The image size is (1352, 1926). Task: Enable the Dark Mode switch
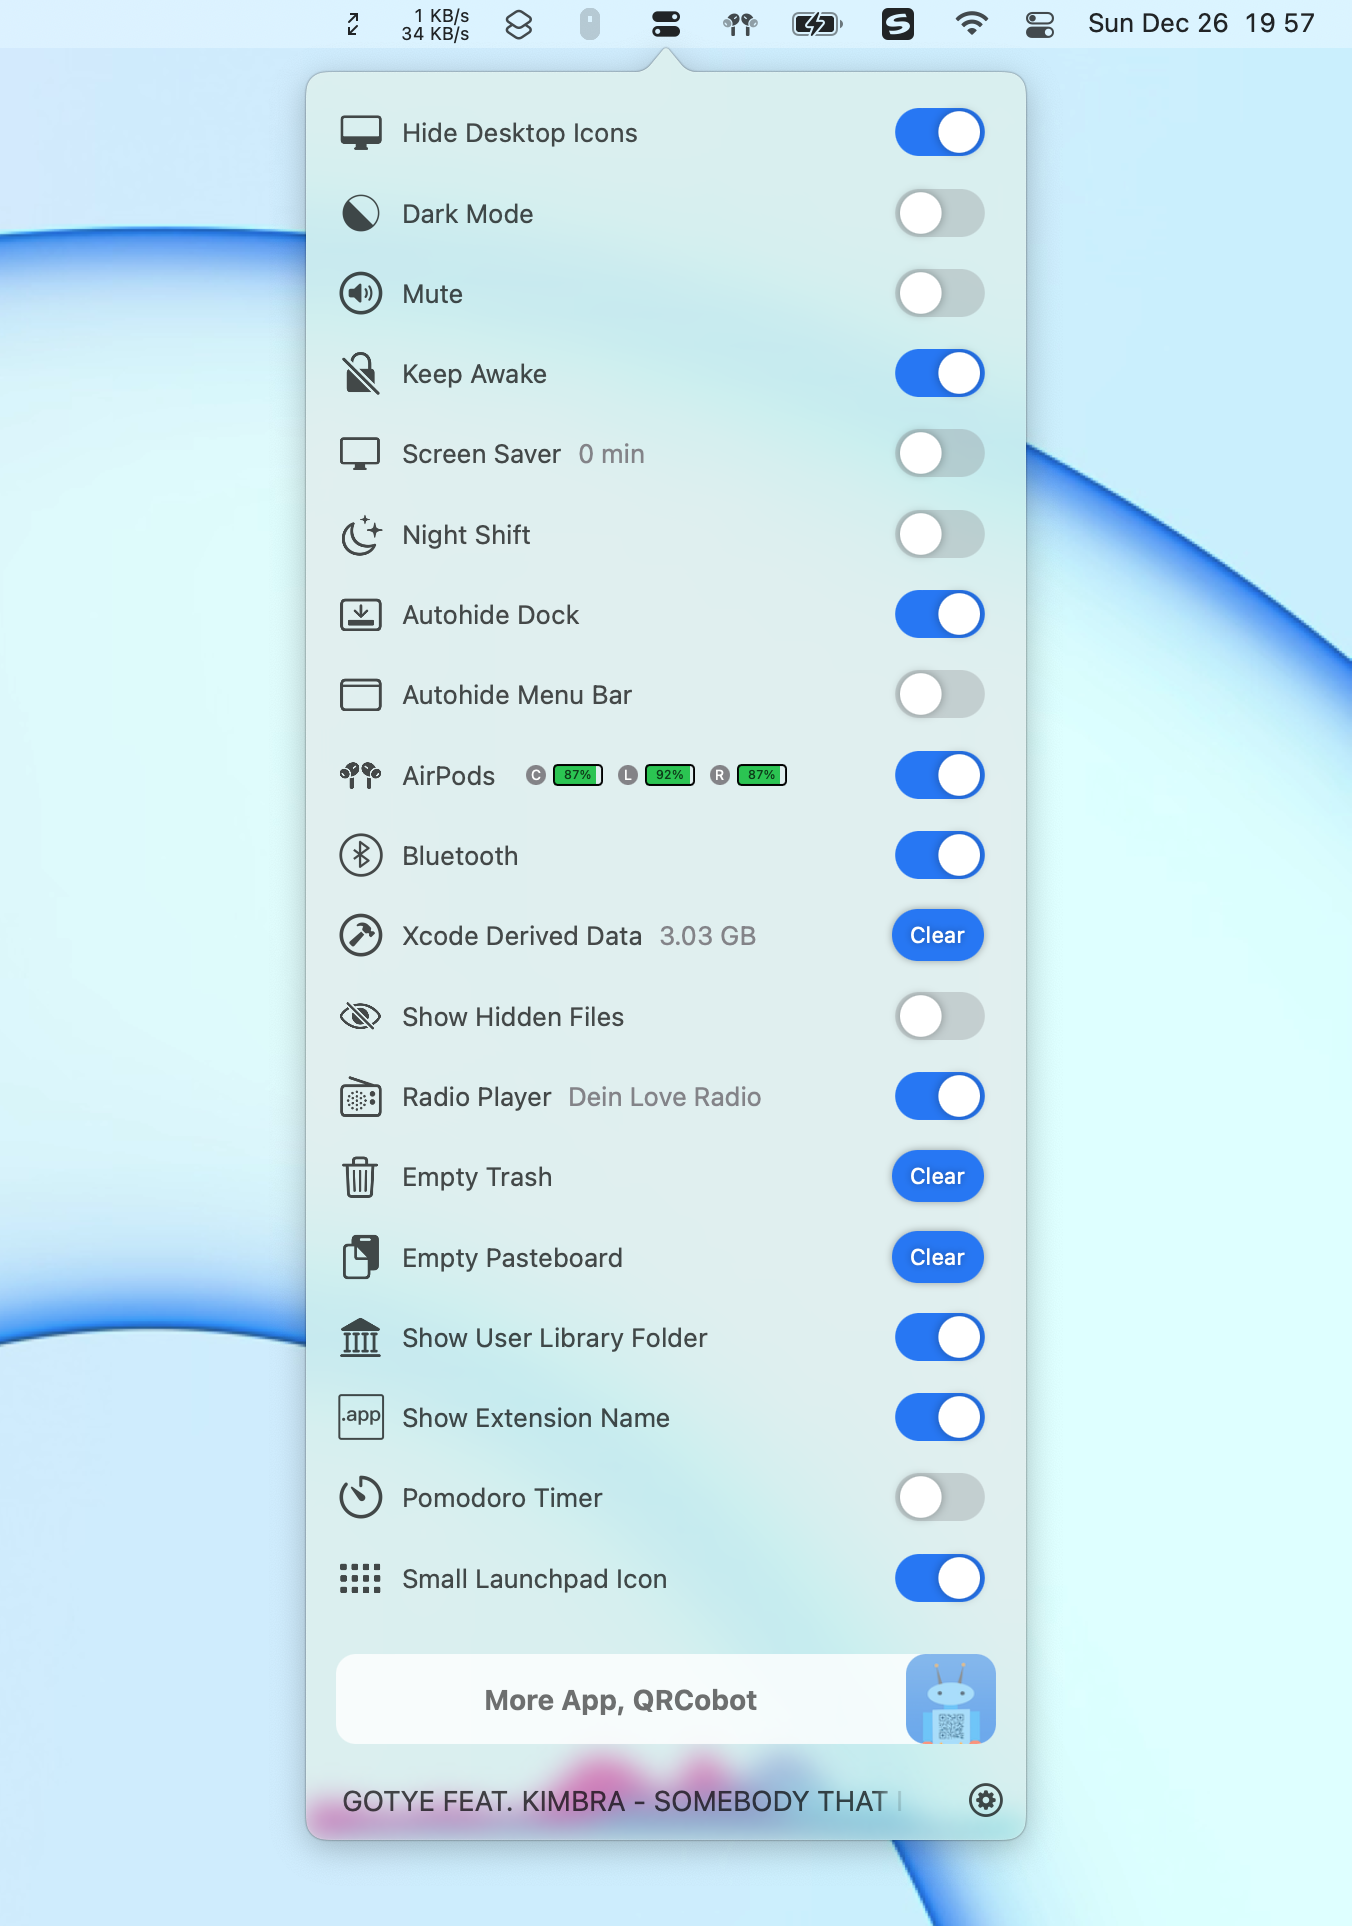(939, 213)
